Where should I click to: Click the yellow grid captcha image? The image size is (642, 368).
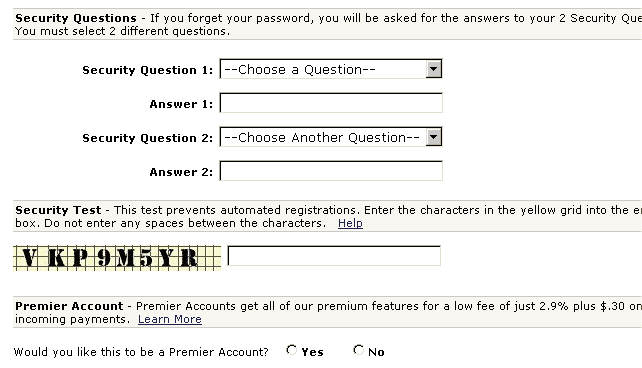pos(117,258)
